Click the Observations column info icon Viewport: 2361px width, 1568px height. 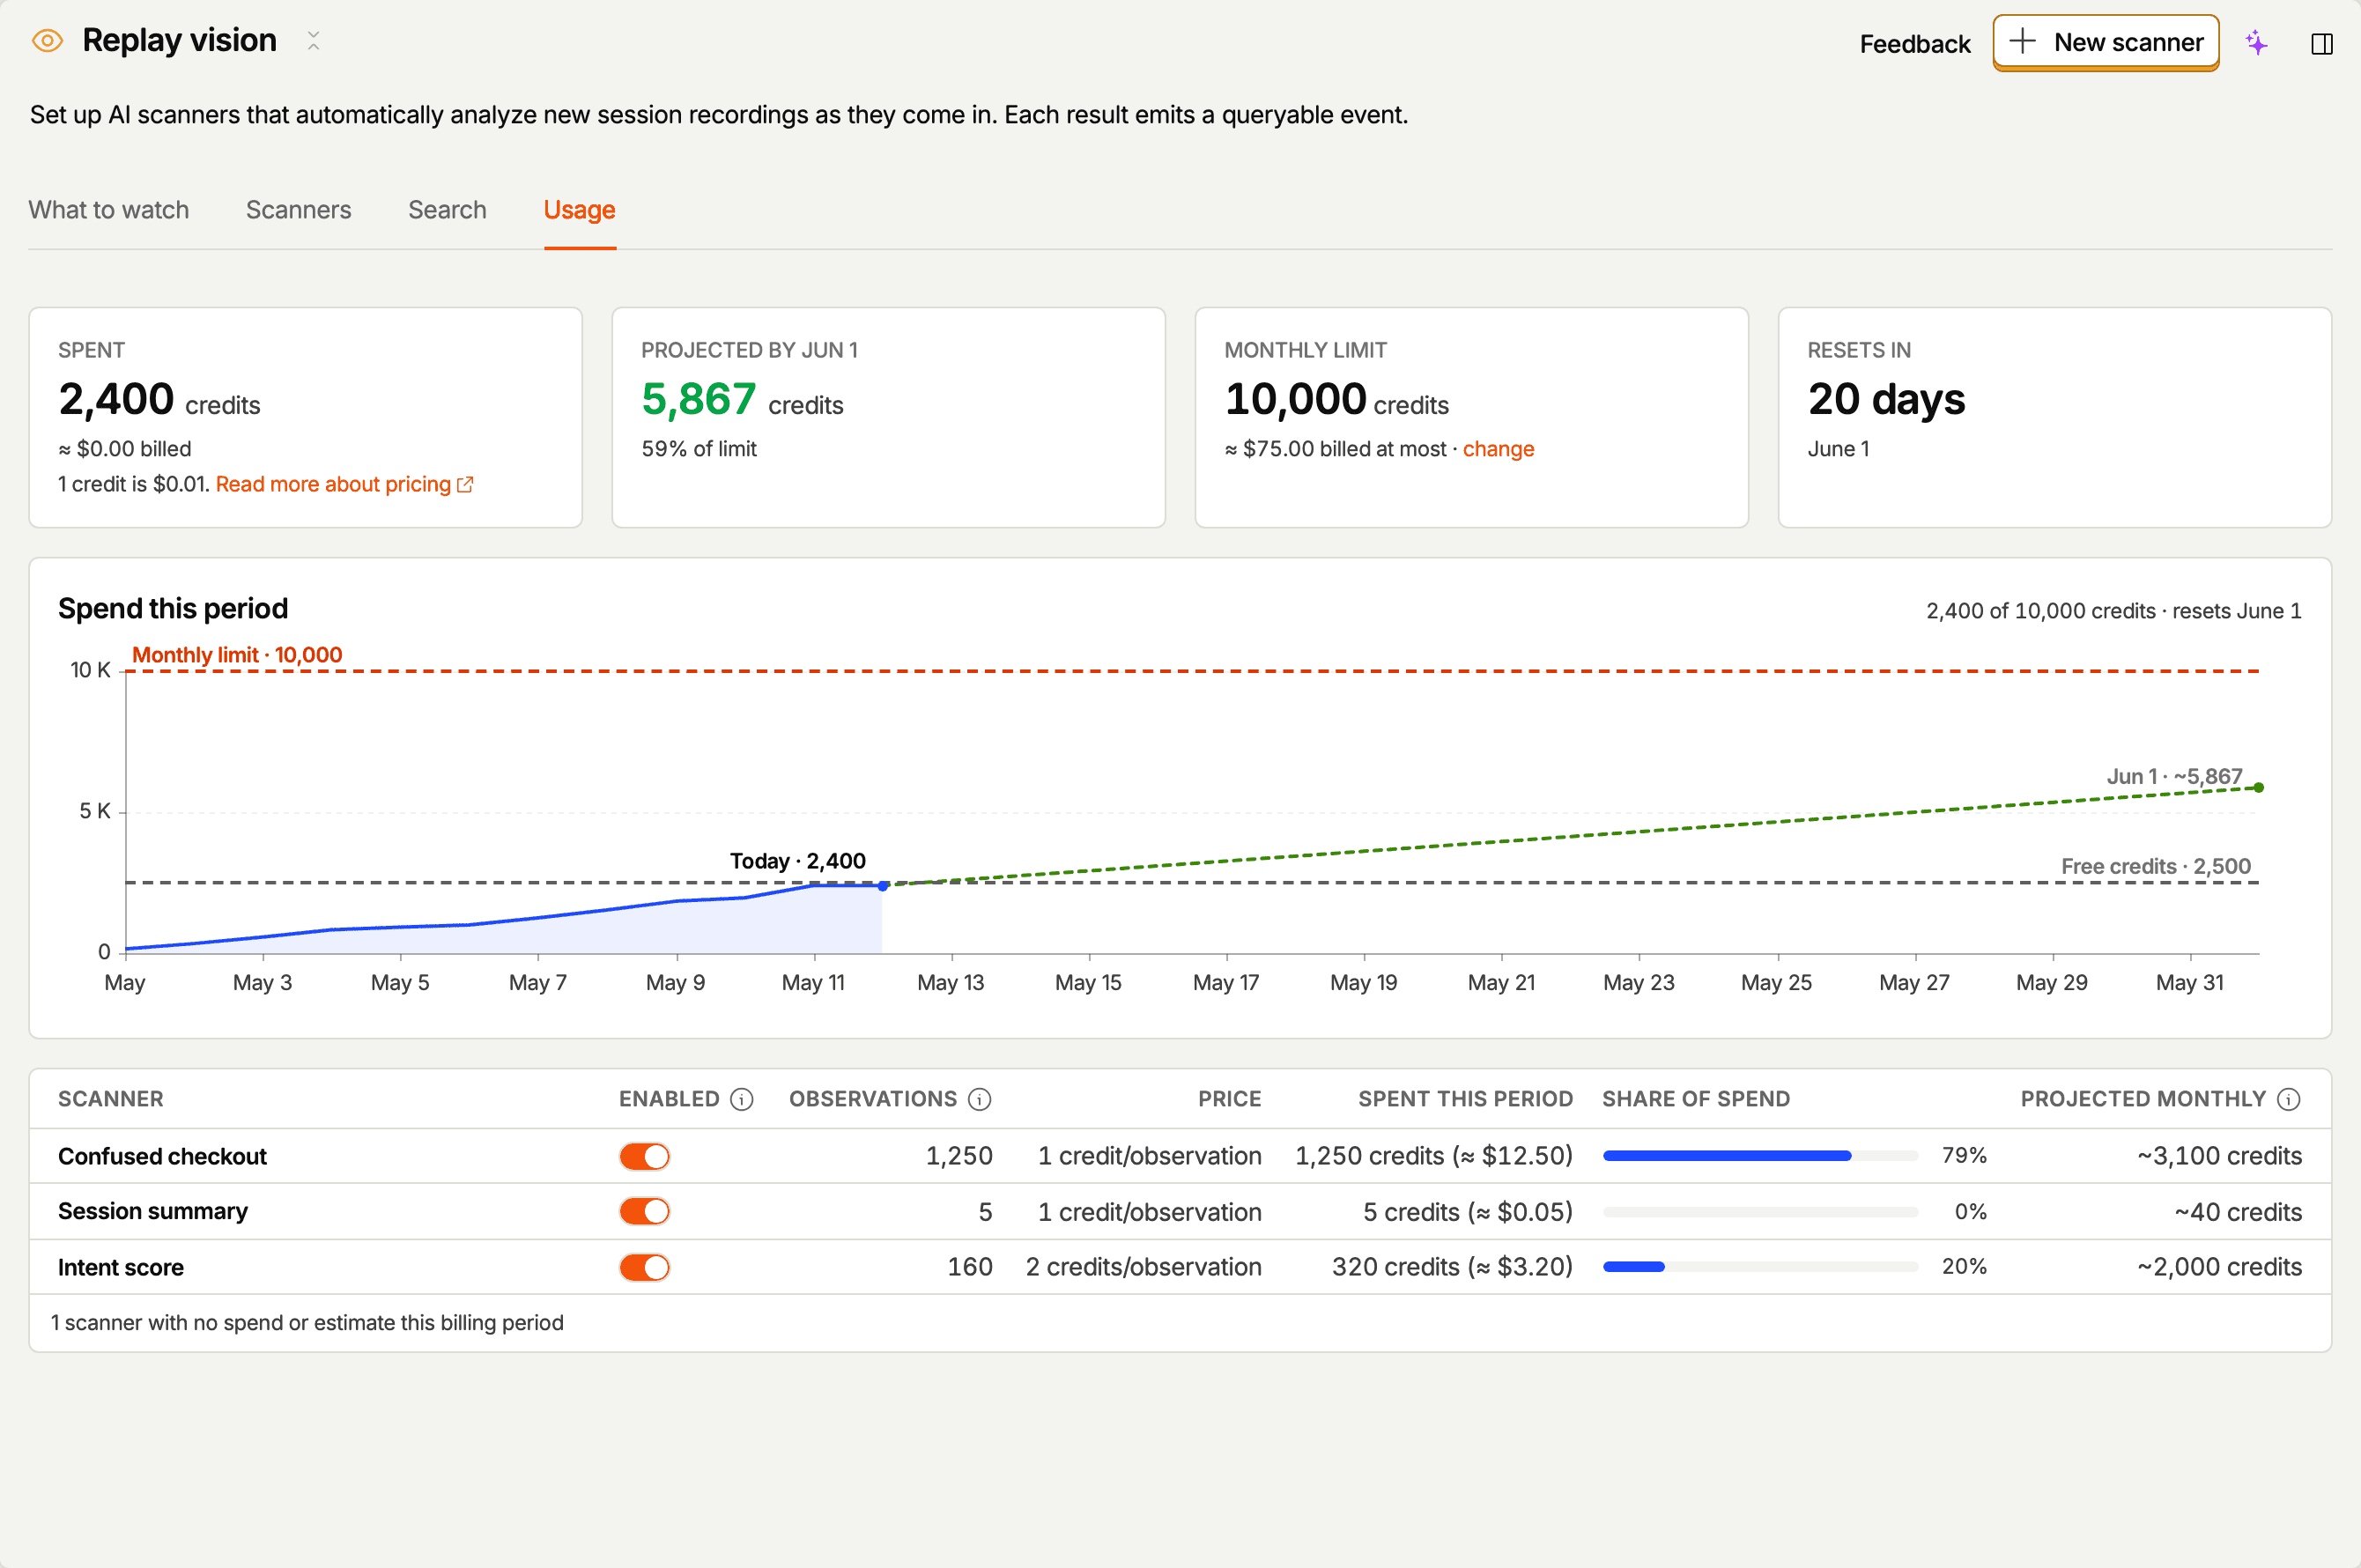click(x=980, y=1099)
